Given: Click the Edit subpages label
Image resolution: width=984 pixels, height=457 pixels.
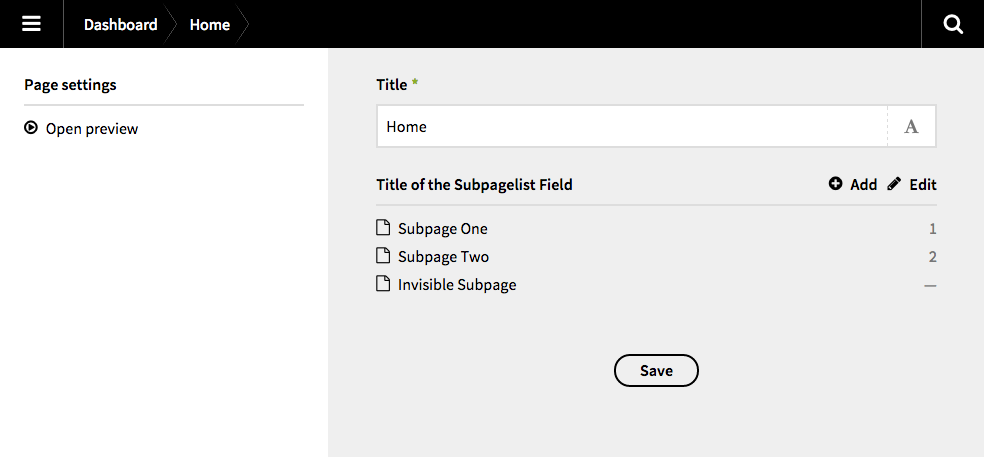Looking at the screenshot, I should [x=923, y=184].
